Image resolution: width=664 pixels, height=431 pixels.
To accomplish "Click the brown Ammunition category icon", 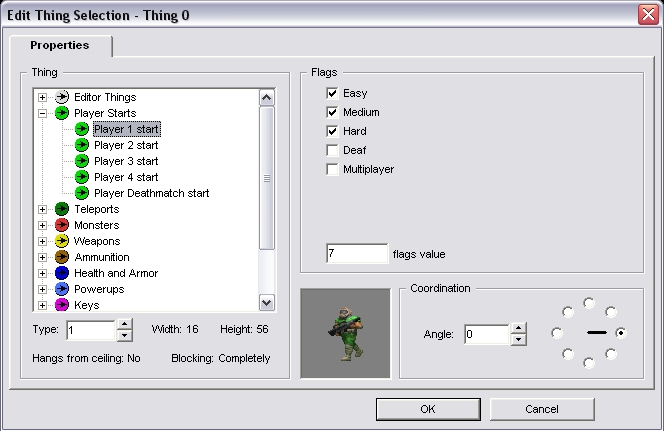I will [x=62, y=257].
